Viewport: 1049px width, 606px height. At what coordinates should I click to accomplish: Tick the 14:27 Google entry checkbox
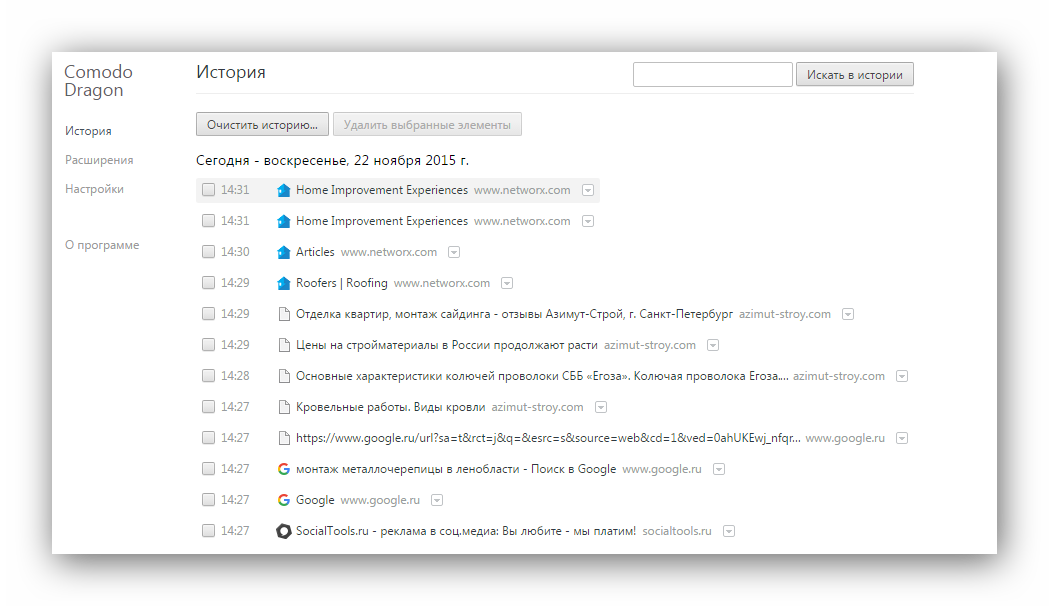point(209,500)
